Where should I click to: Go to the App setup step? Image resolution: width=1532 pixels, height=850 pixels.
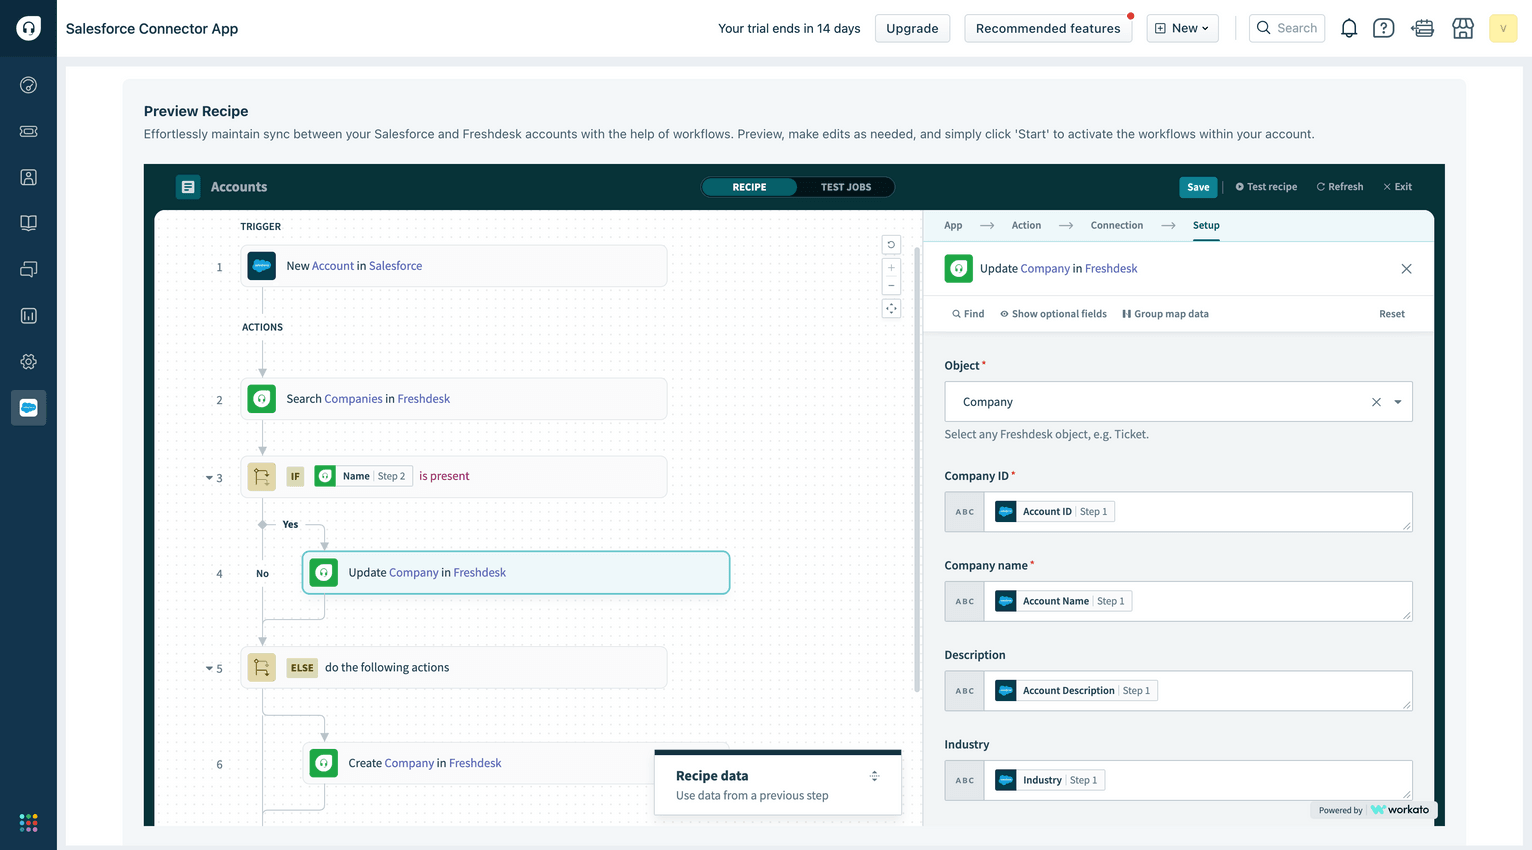pyautogui.click(x=953, y=225)
